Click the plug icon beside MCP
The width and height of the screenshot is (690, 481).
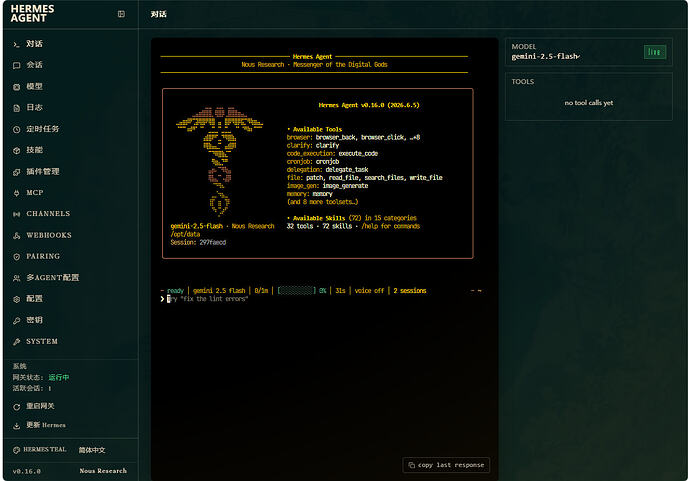tap(16, 193)
